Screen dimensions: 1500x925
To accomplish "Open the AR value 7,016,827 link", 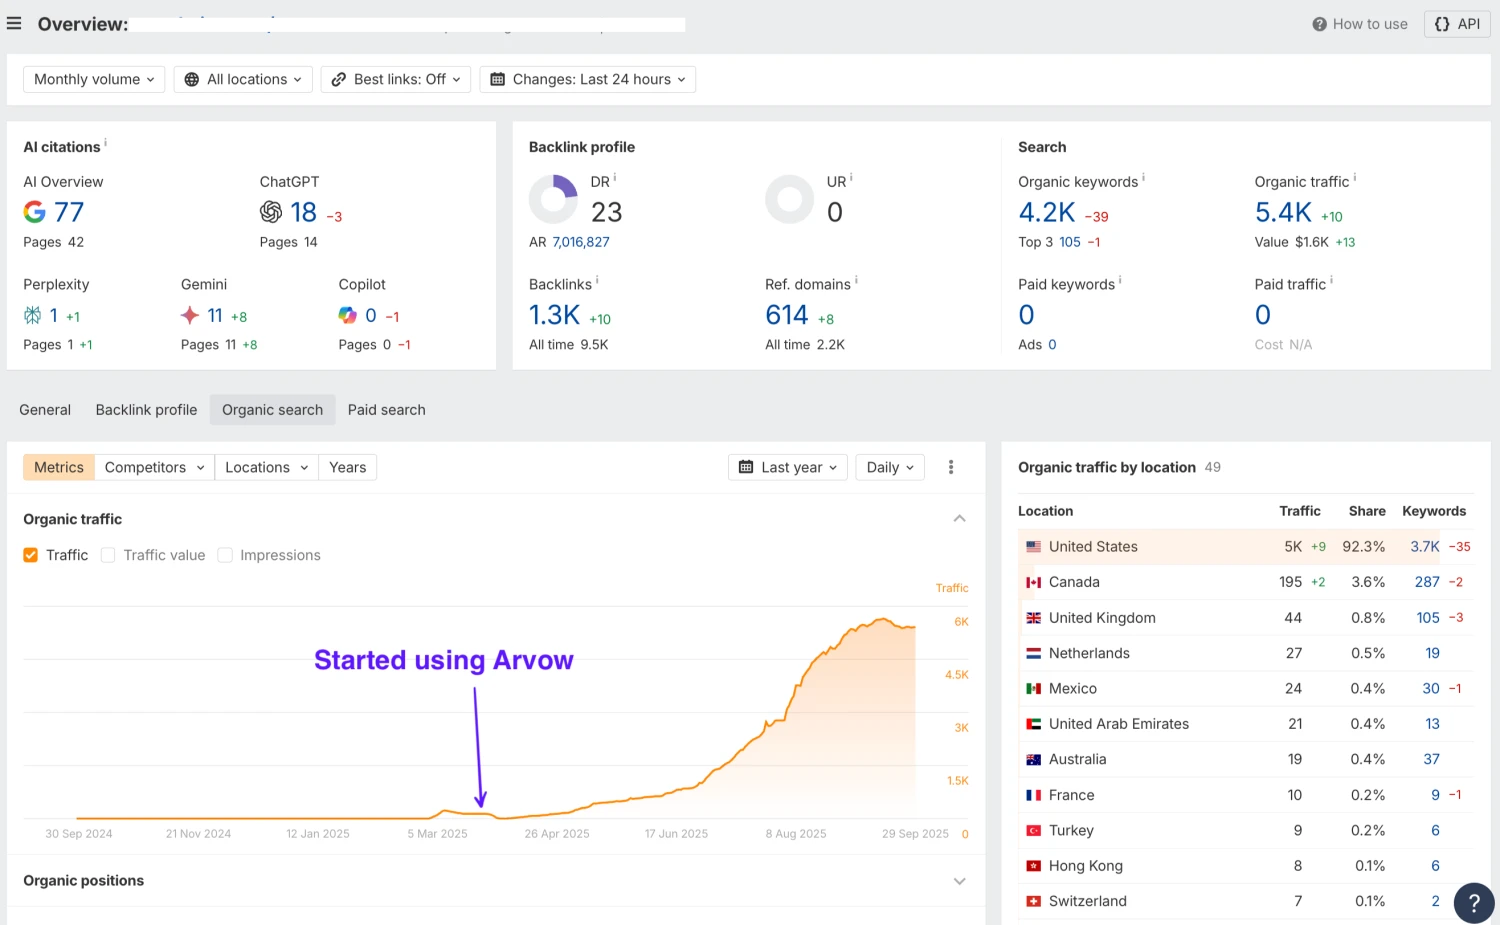I will [x=581, y=242].
